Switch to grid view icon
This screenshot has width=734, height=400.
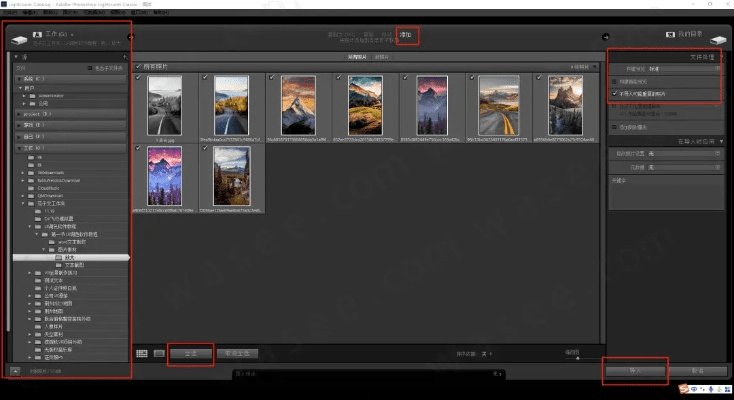click(x=141, y=353)
